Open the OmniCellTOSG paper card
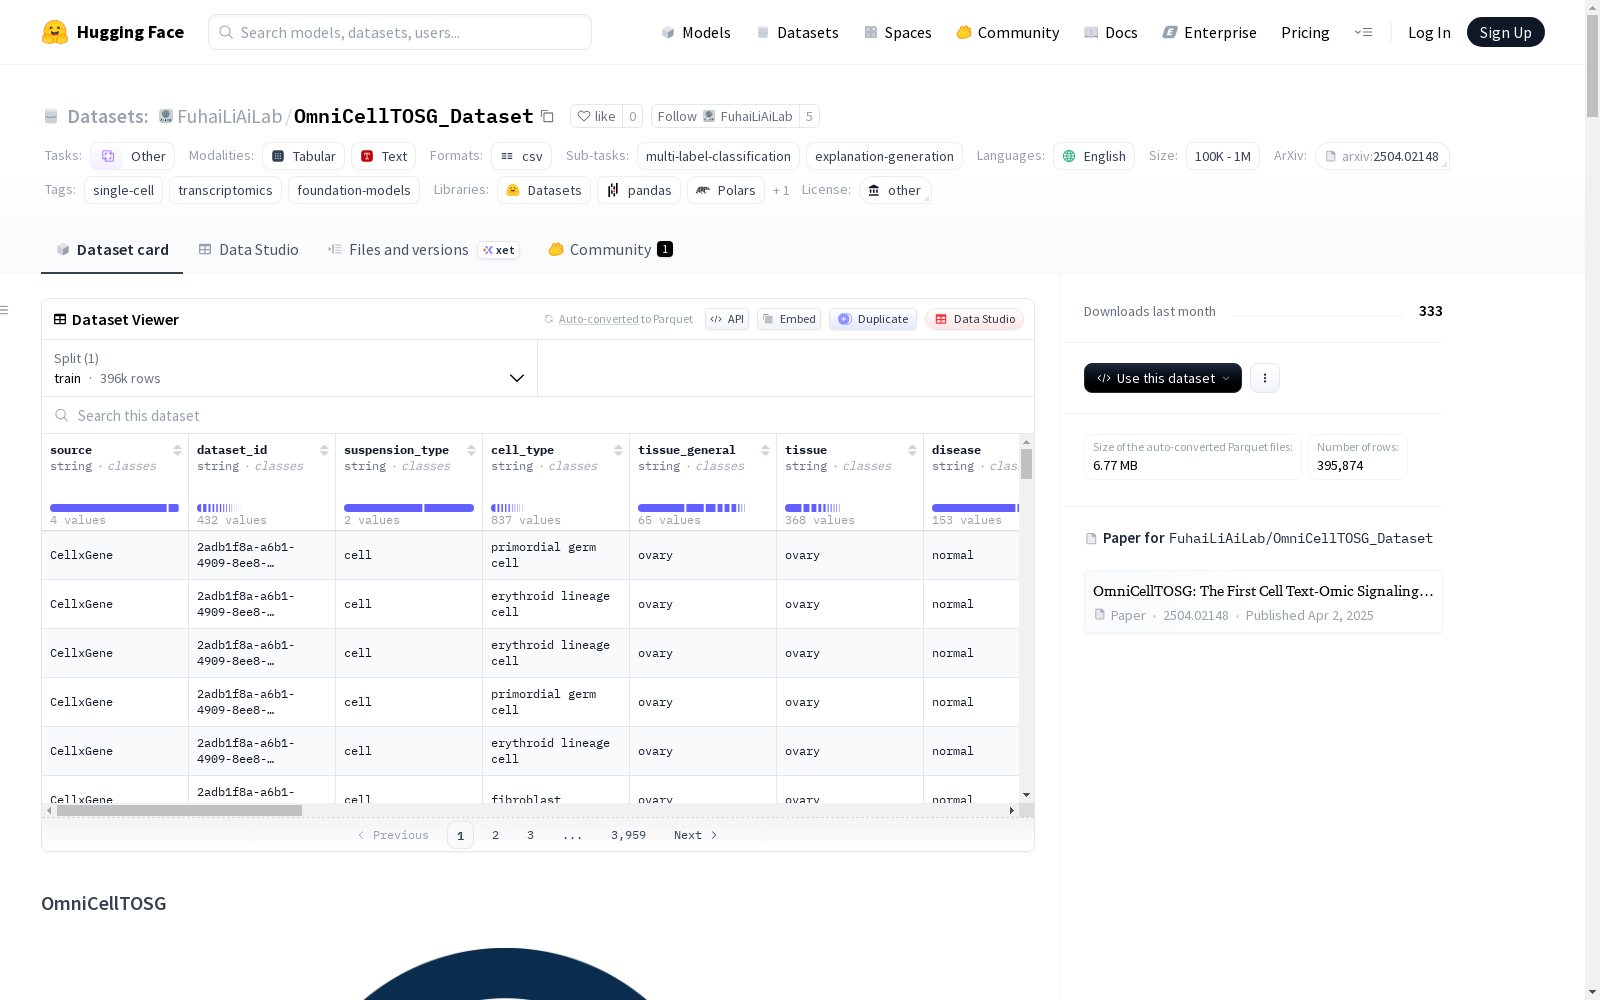Screen dimensions: 1600x1000 tap(1263, 602)
